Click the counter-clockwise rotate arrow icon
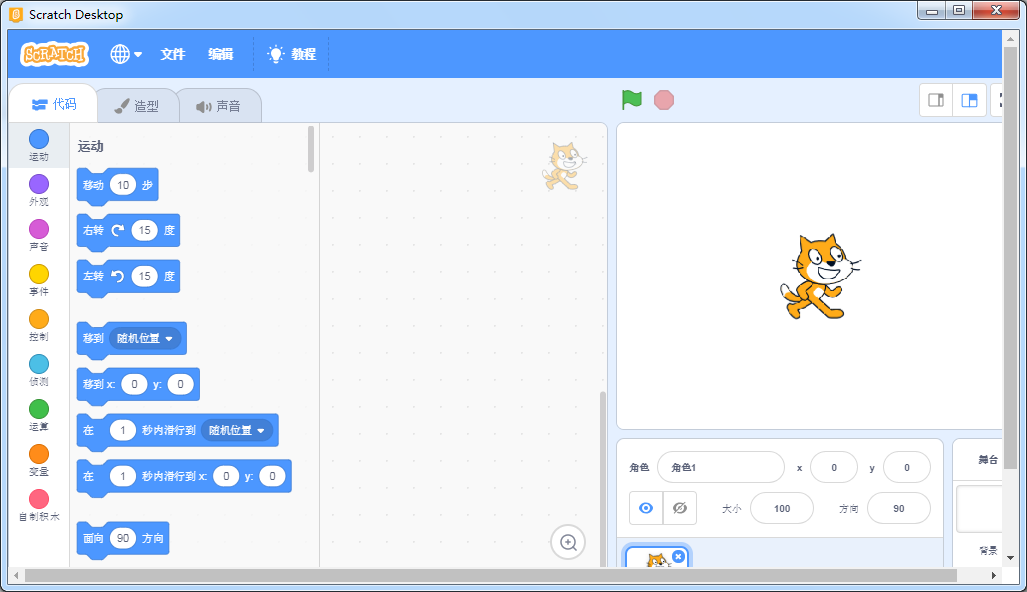The height and width of the screenshot is (592, 1027). point(118,276)
